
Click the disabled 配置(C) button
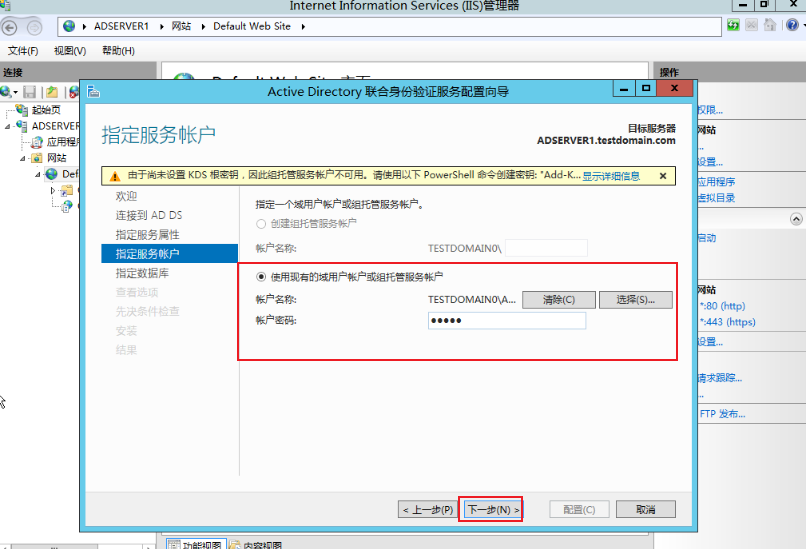[x=579, y=509]
